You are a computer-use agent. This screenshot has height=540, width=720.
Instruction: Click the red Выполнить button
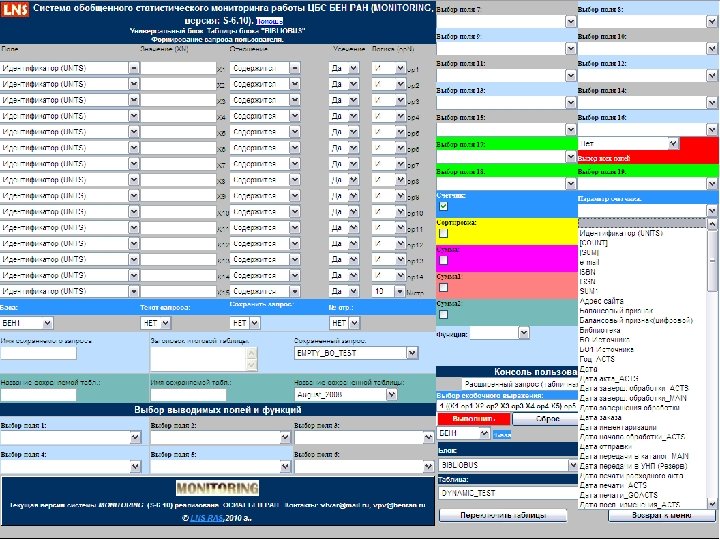point(473,419)
